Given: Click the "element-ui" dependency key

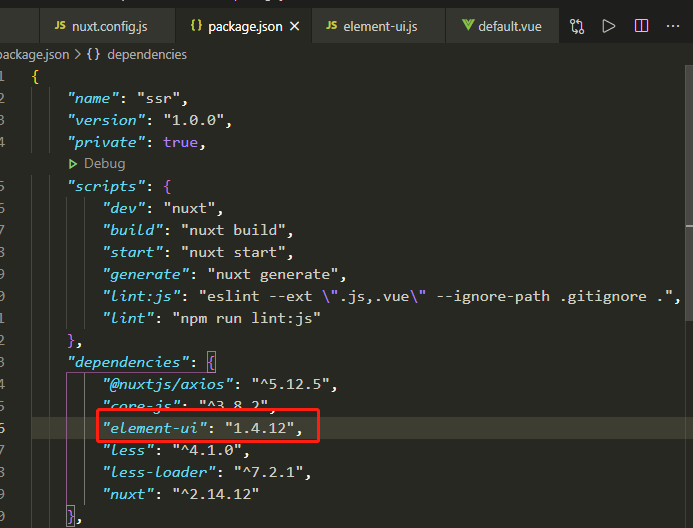Looking at the screenshot, I should pyautogui.click(x=155, y=428).
